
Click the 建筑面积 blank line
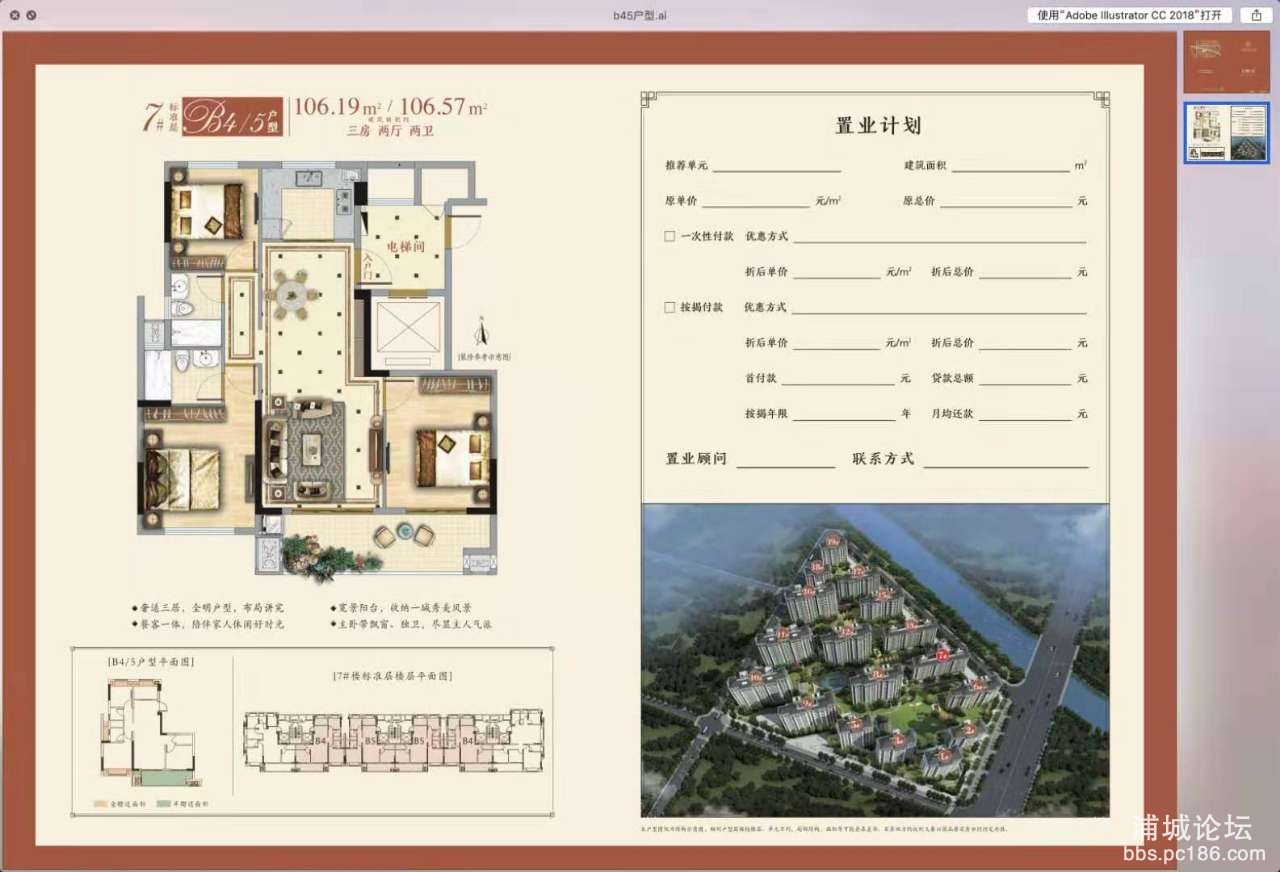(x=1011, y=169)
